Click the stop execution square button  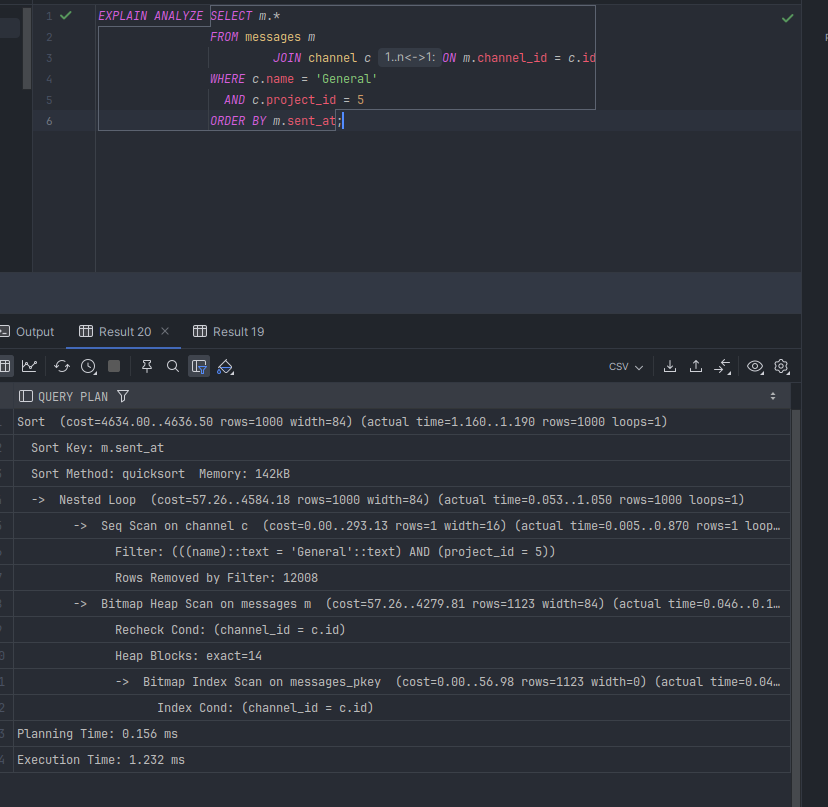click(114, 367)
